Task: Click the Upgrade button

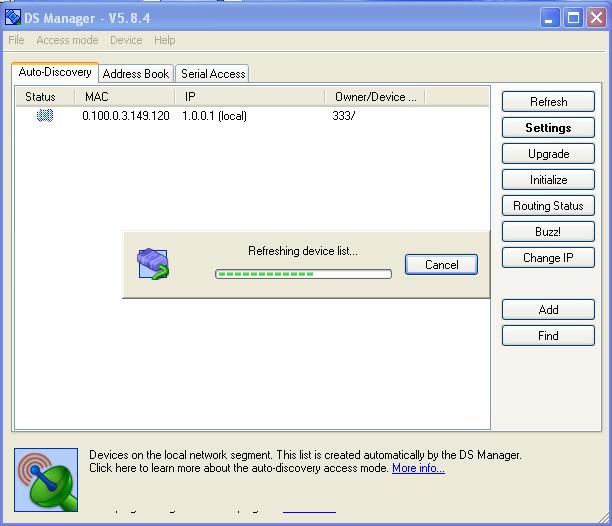Action: (x=548, y=154)
